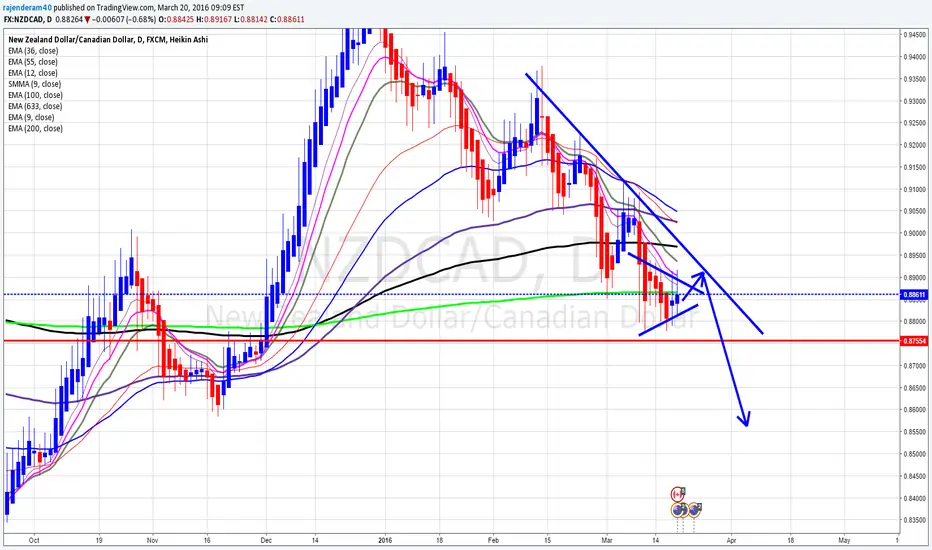Open the rightmost New Zealand flag event icon
The height and width of the screenshot is (550, 932).
pyautogui.click(x=694, y=510)
